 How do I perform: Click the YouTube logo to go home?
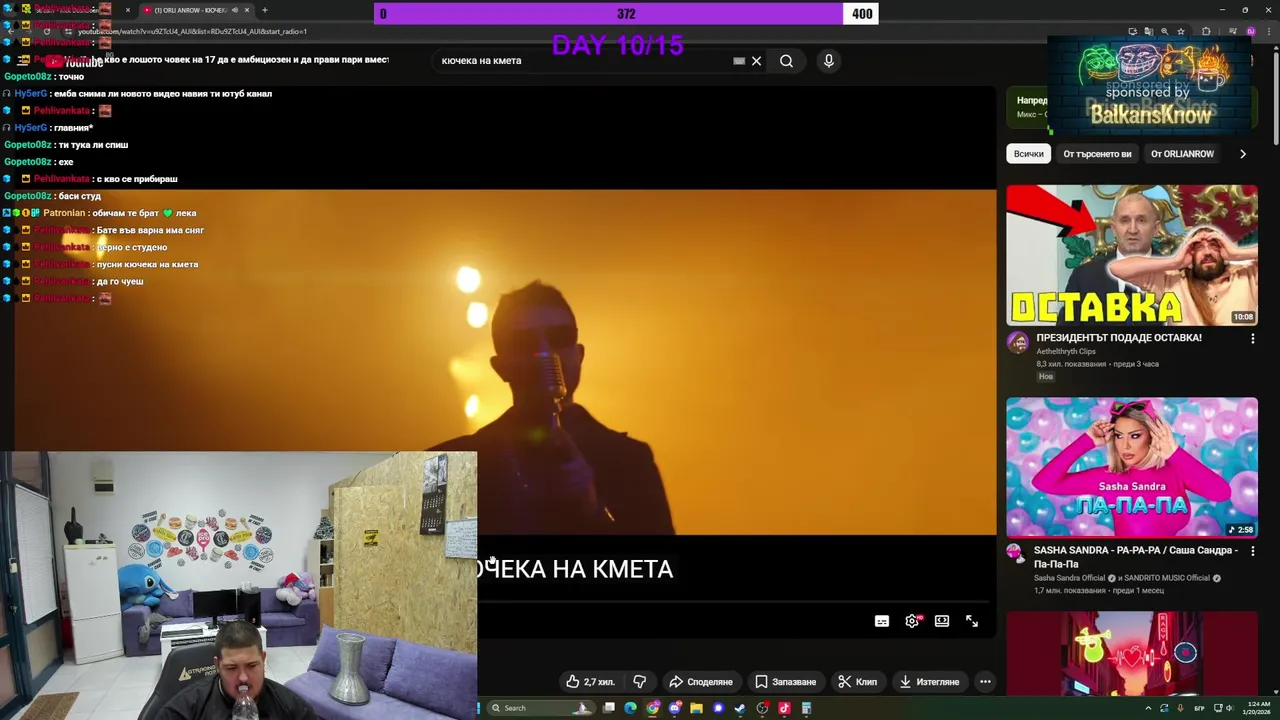pyautogui.click(x=73, y=62)
